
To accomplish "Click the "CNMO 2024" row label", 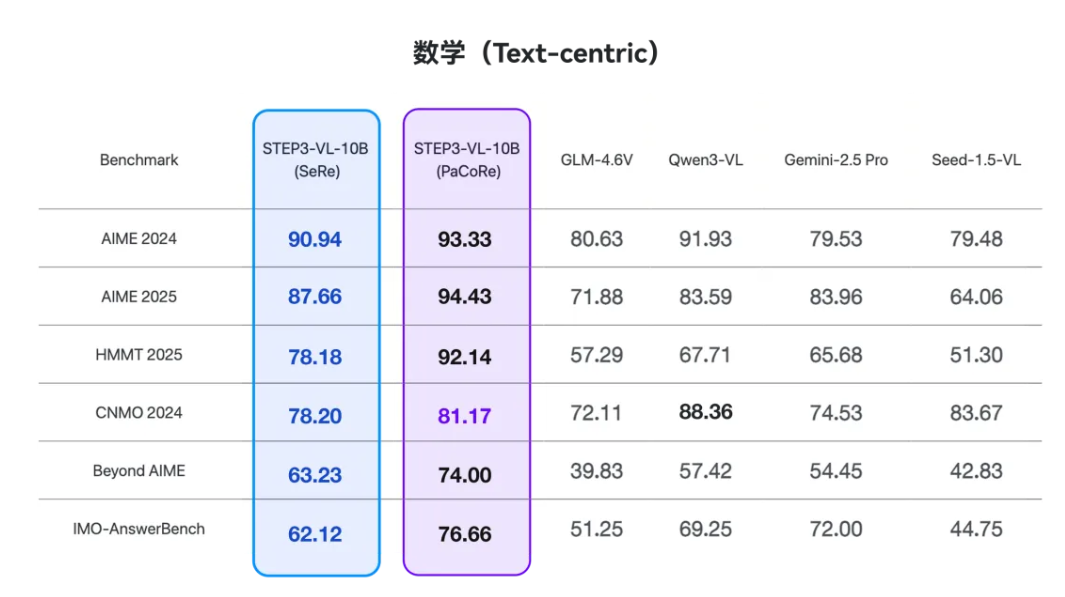I will [138, 413].
